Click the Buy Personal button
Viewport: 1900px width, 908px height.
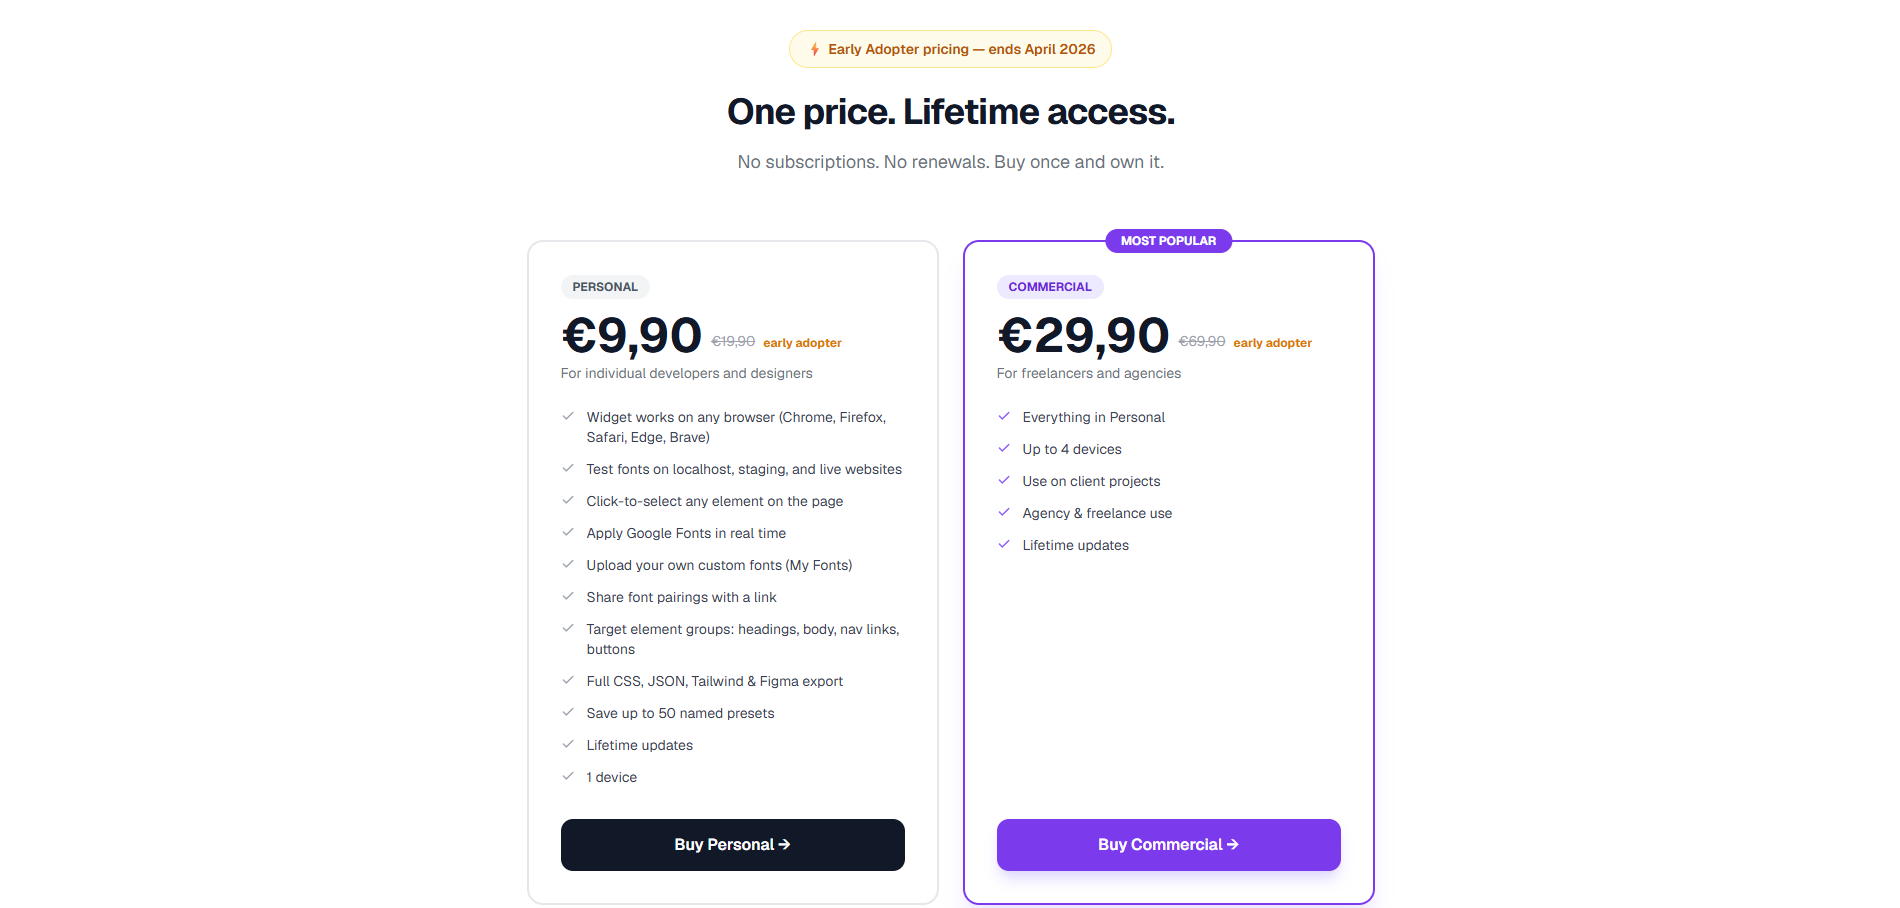tap(732, 844)
